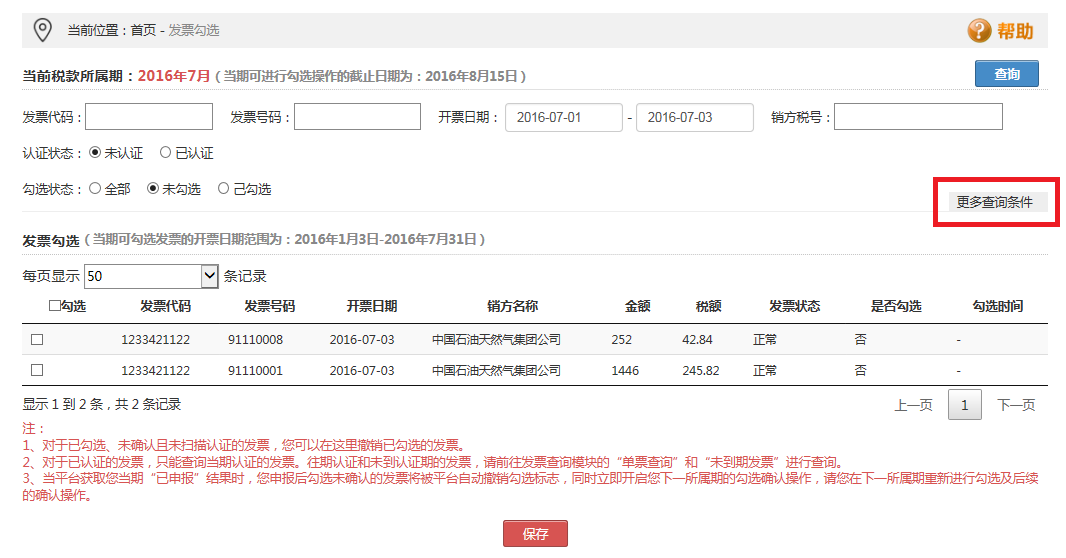The image size is (1066, 558).
Task: Click page number 1
Action: [x=965, y=405]
